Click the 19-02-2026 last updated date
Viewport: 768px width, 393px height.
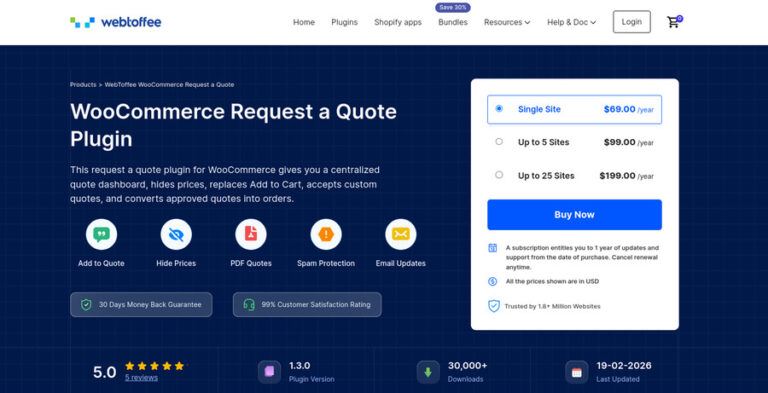[624, 366]
